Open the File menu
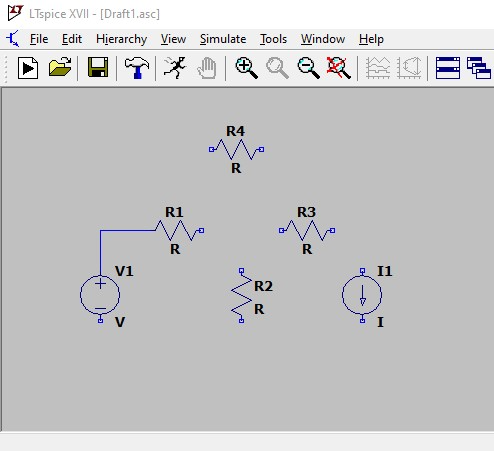 [39, 39]
